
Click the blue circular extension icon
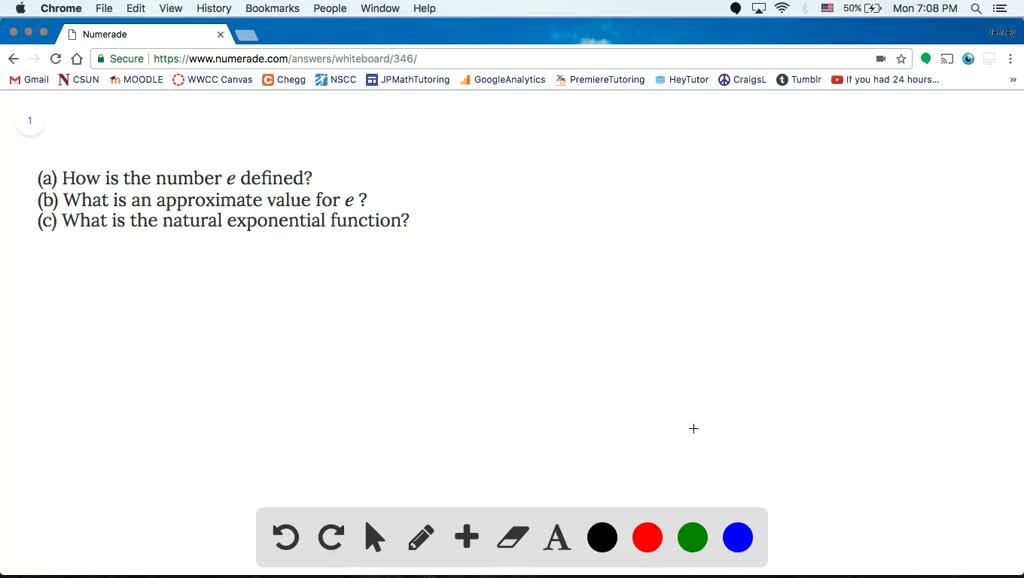click(968, 59)
